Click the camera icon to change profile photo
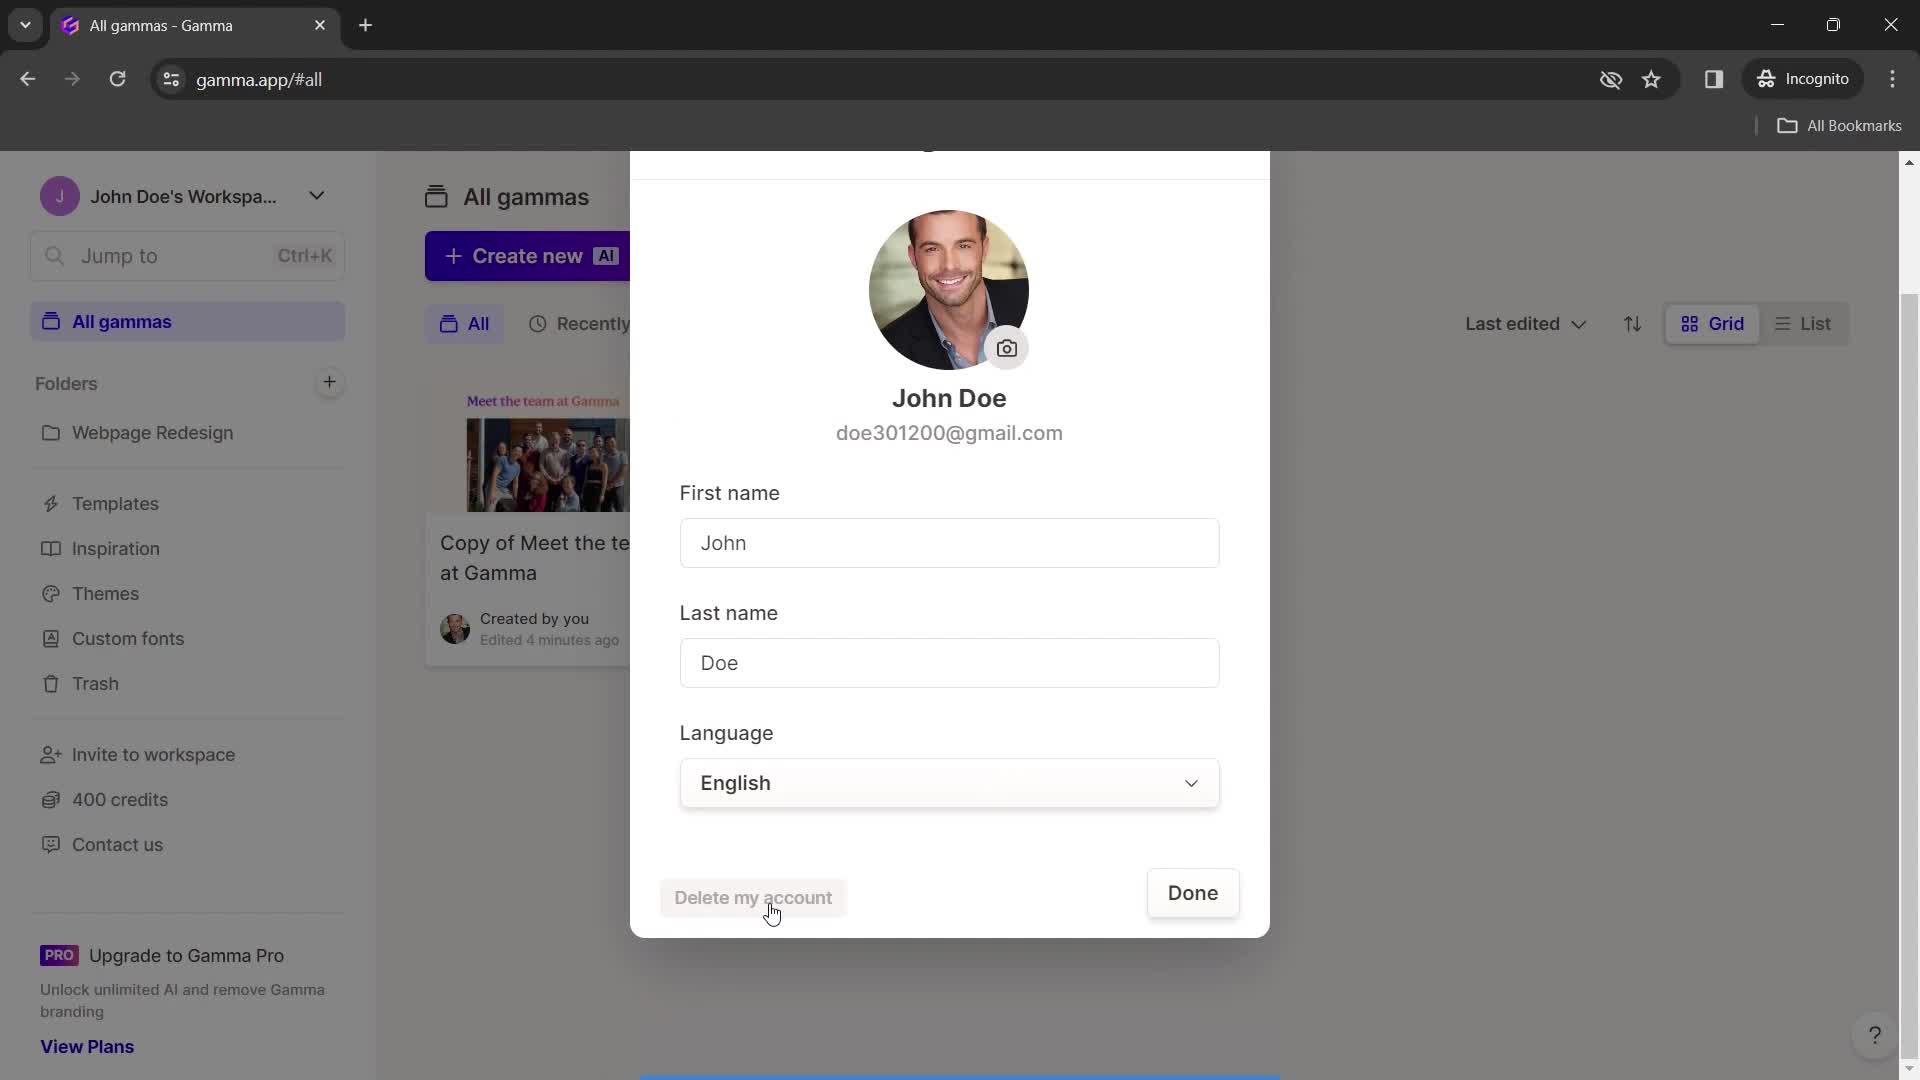Viewport: 1920px width, 1080px height. pos(1006,347)
